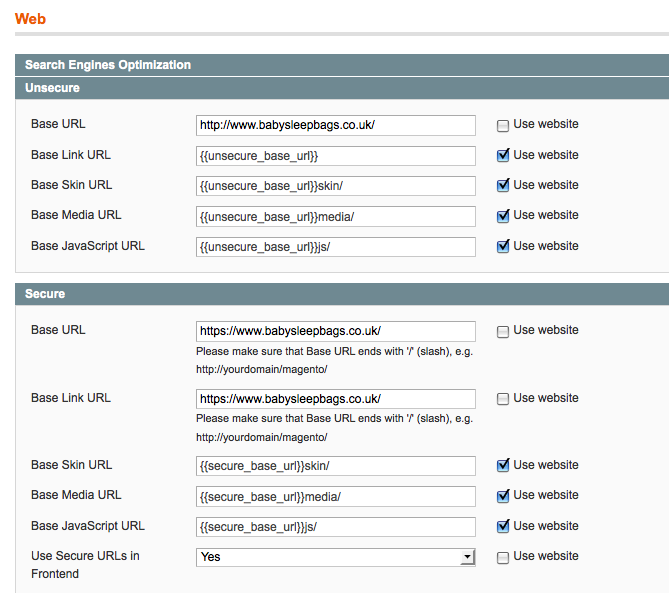Uncheck Use website for Unsecure Base Link URL

pos(503,155)
